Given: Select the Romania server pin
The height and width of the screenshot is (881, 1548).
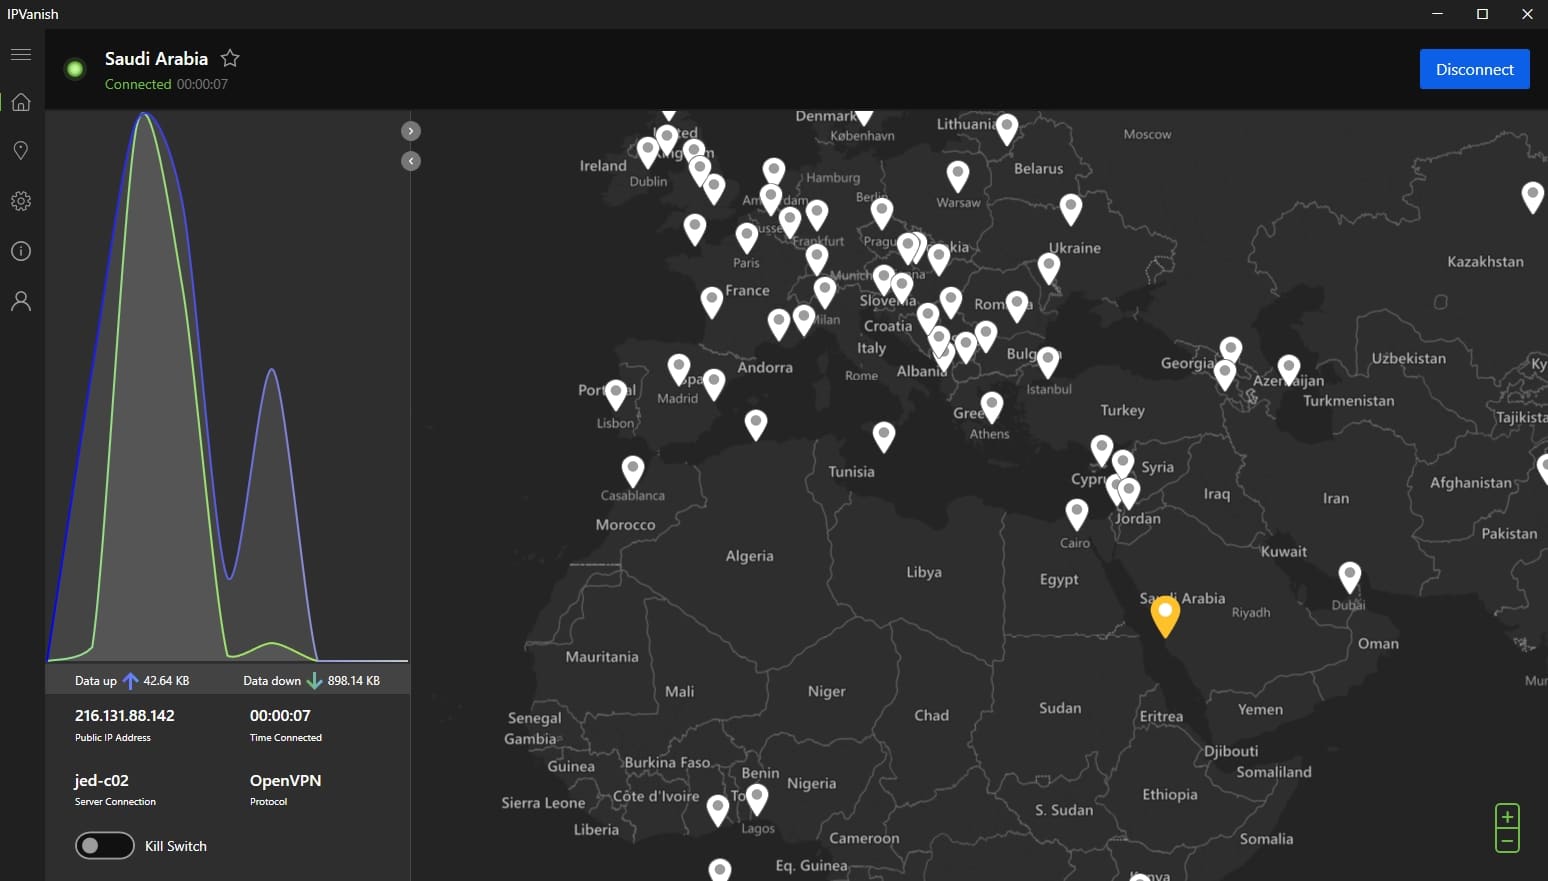Looking at the screenshot, I should 1017,306.
